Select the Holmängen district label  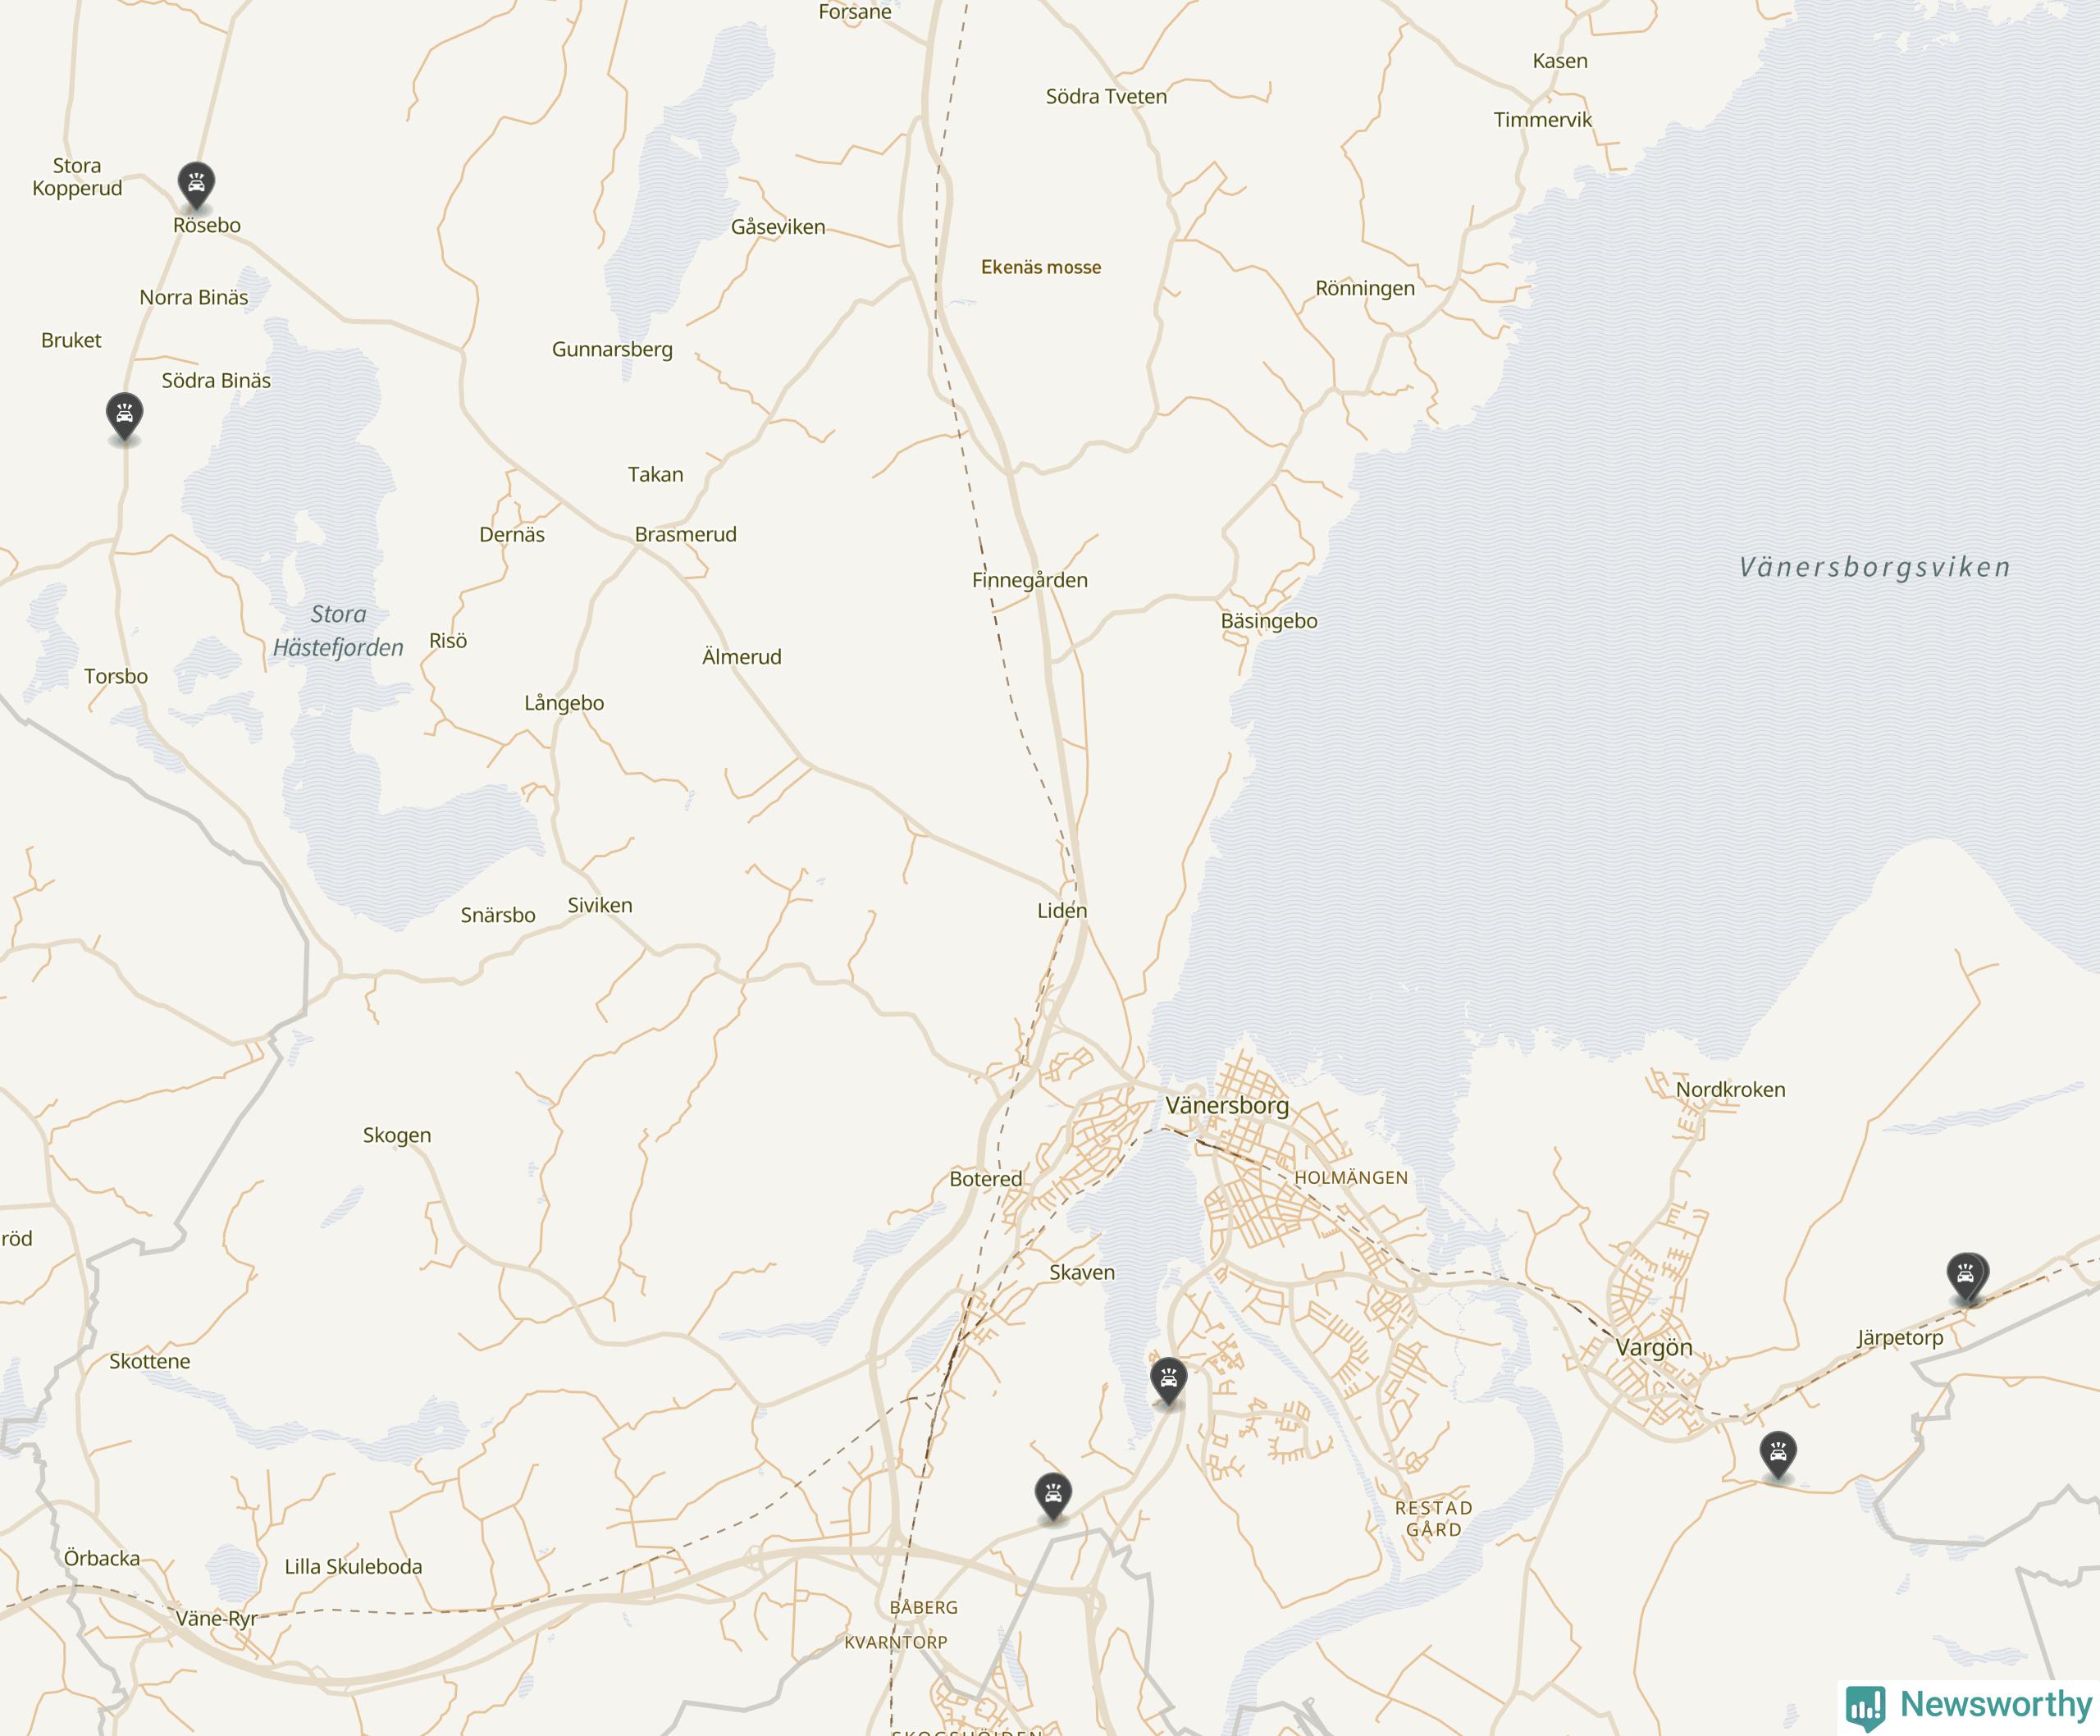coord(1351,1177)
